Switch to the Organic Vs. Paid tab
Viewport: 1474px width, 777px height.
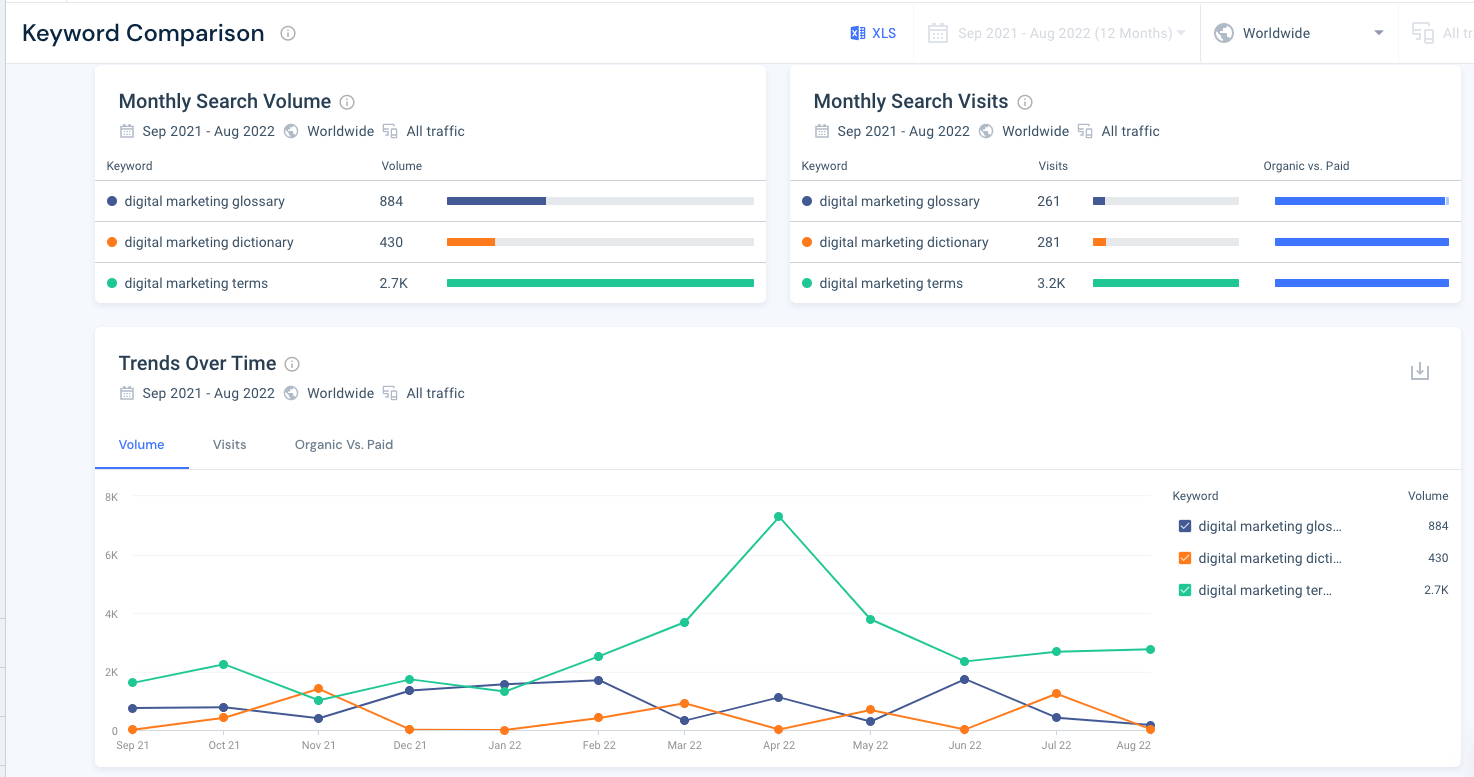[x=343, y=444]
